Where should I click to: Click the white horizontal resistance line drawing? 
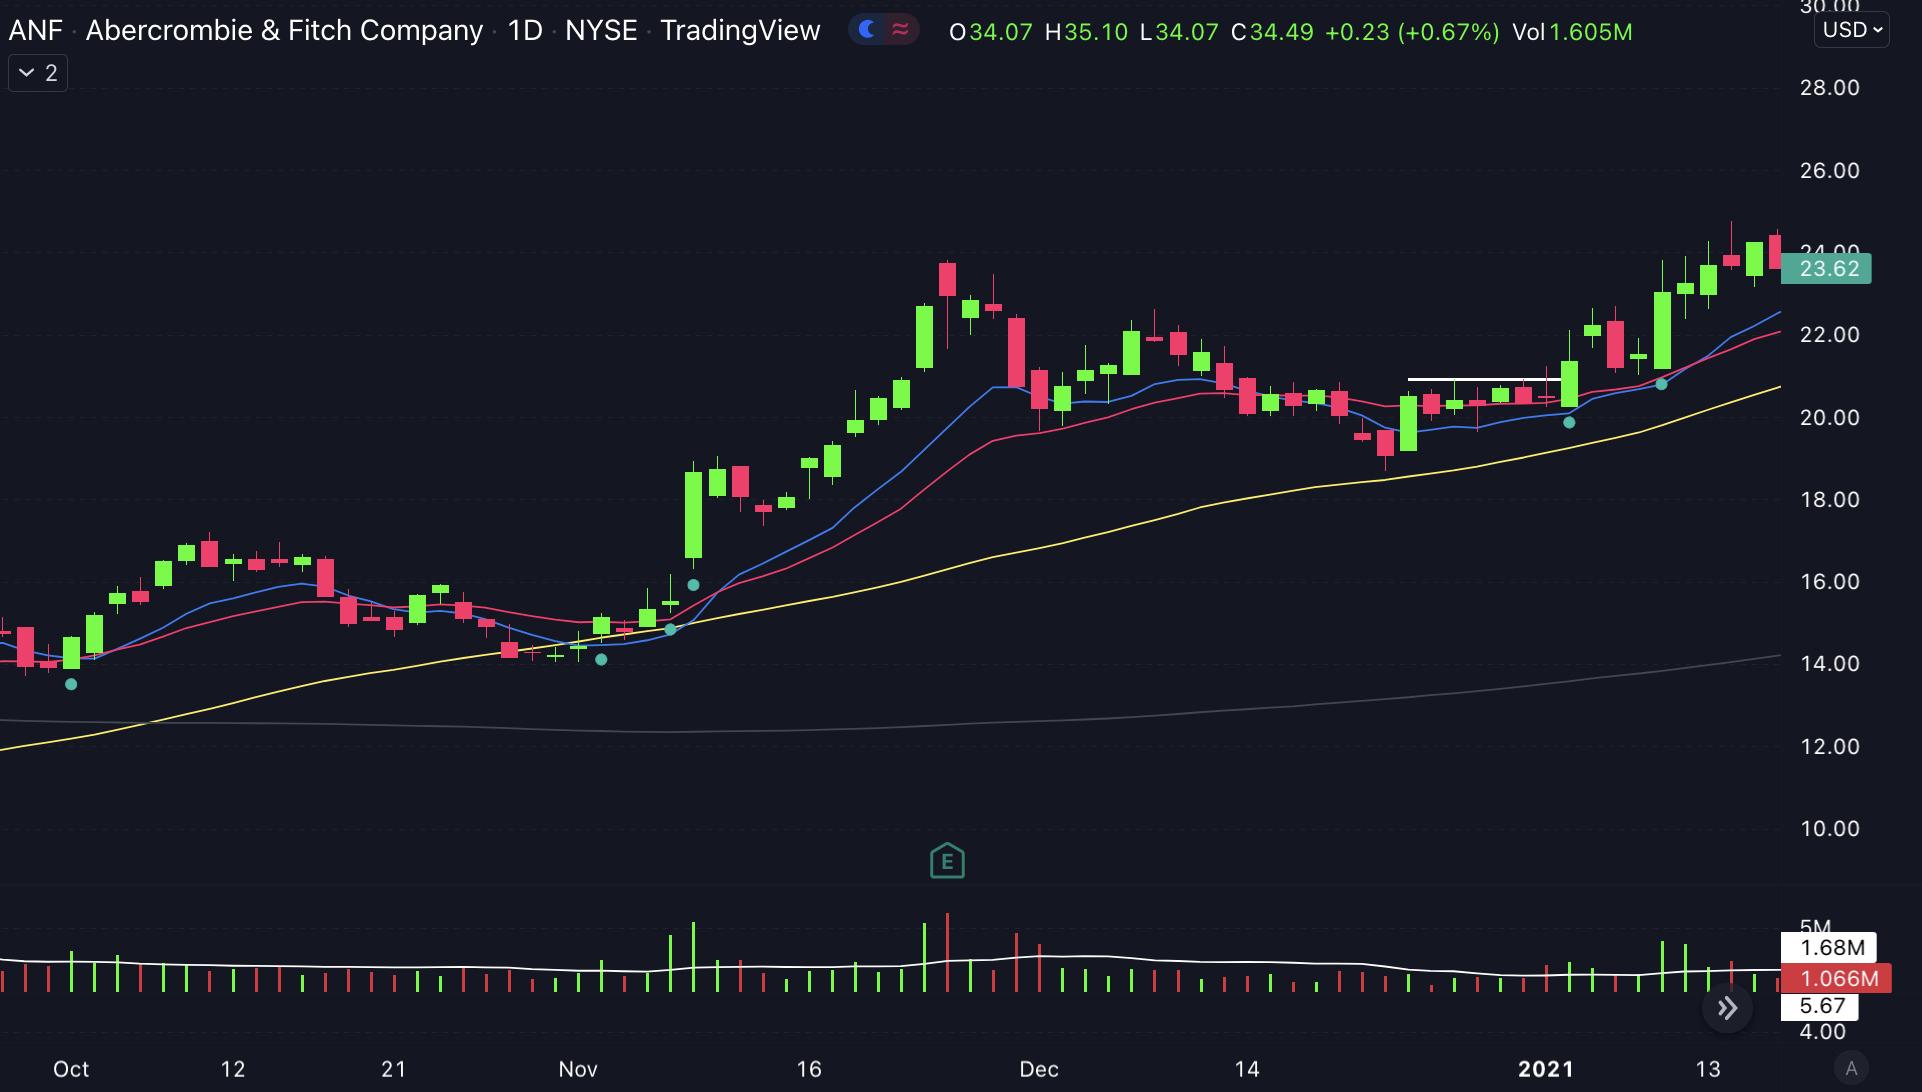(x=1483, y=379)
